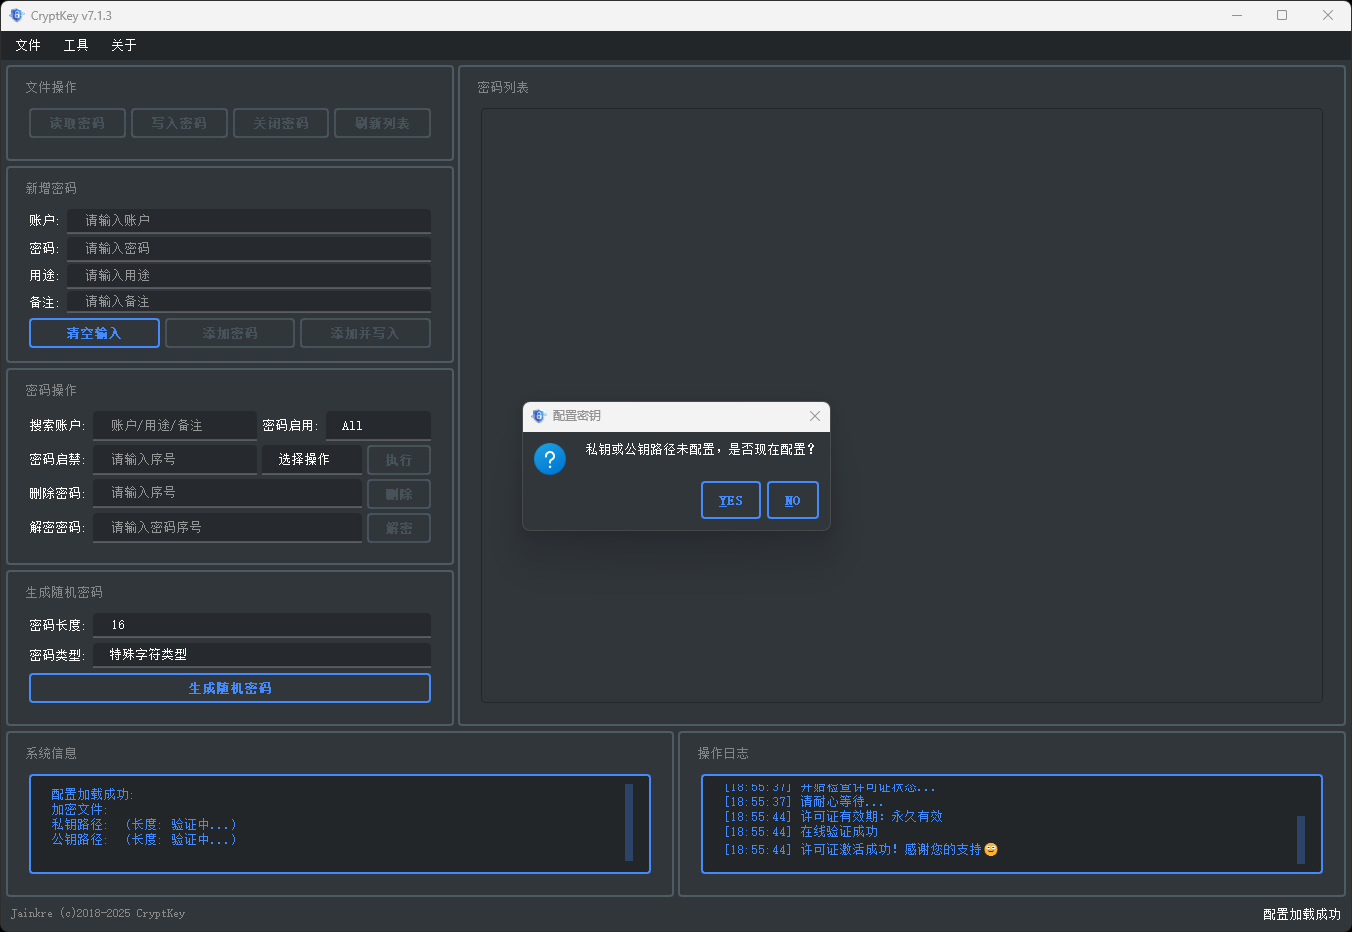1352x932 pixels.
Task: Click the 系统信息 panel scrollbar
Action: (629, 822)
